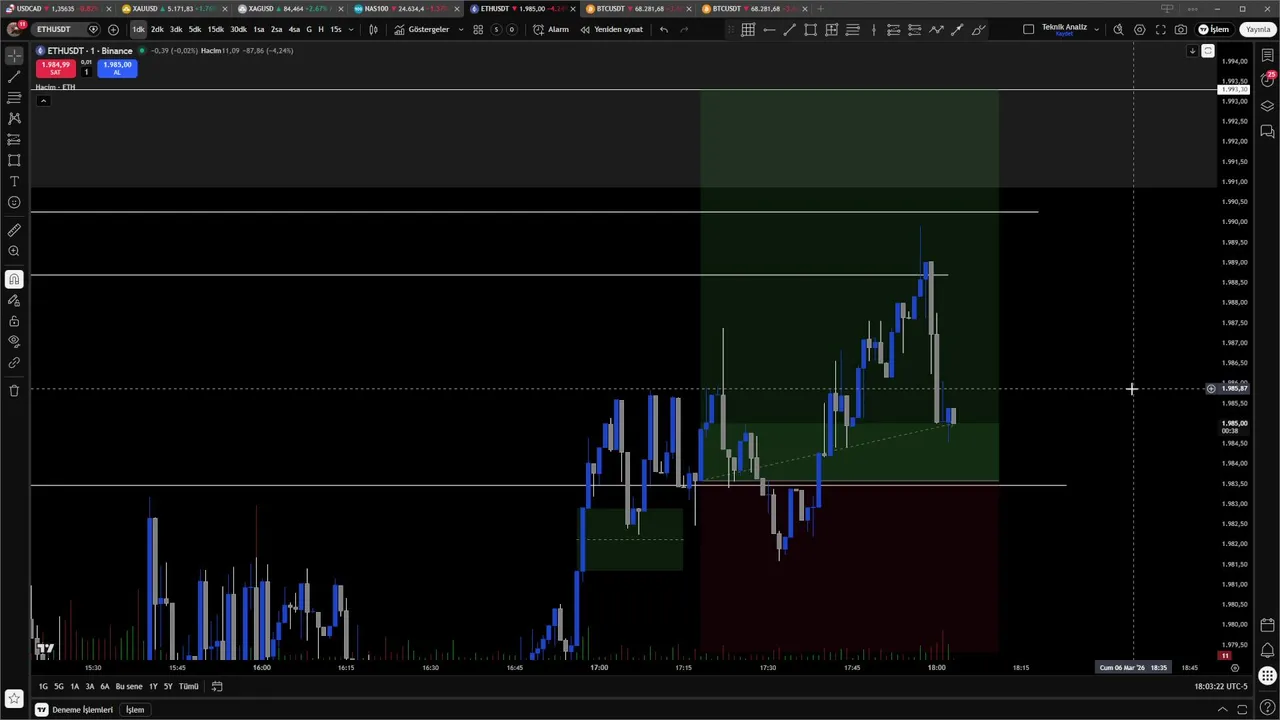
Task: Select the ruler measure tool
Action: [14, 230]
